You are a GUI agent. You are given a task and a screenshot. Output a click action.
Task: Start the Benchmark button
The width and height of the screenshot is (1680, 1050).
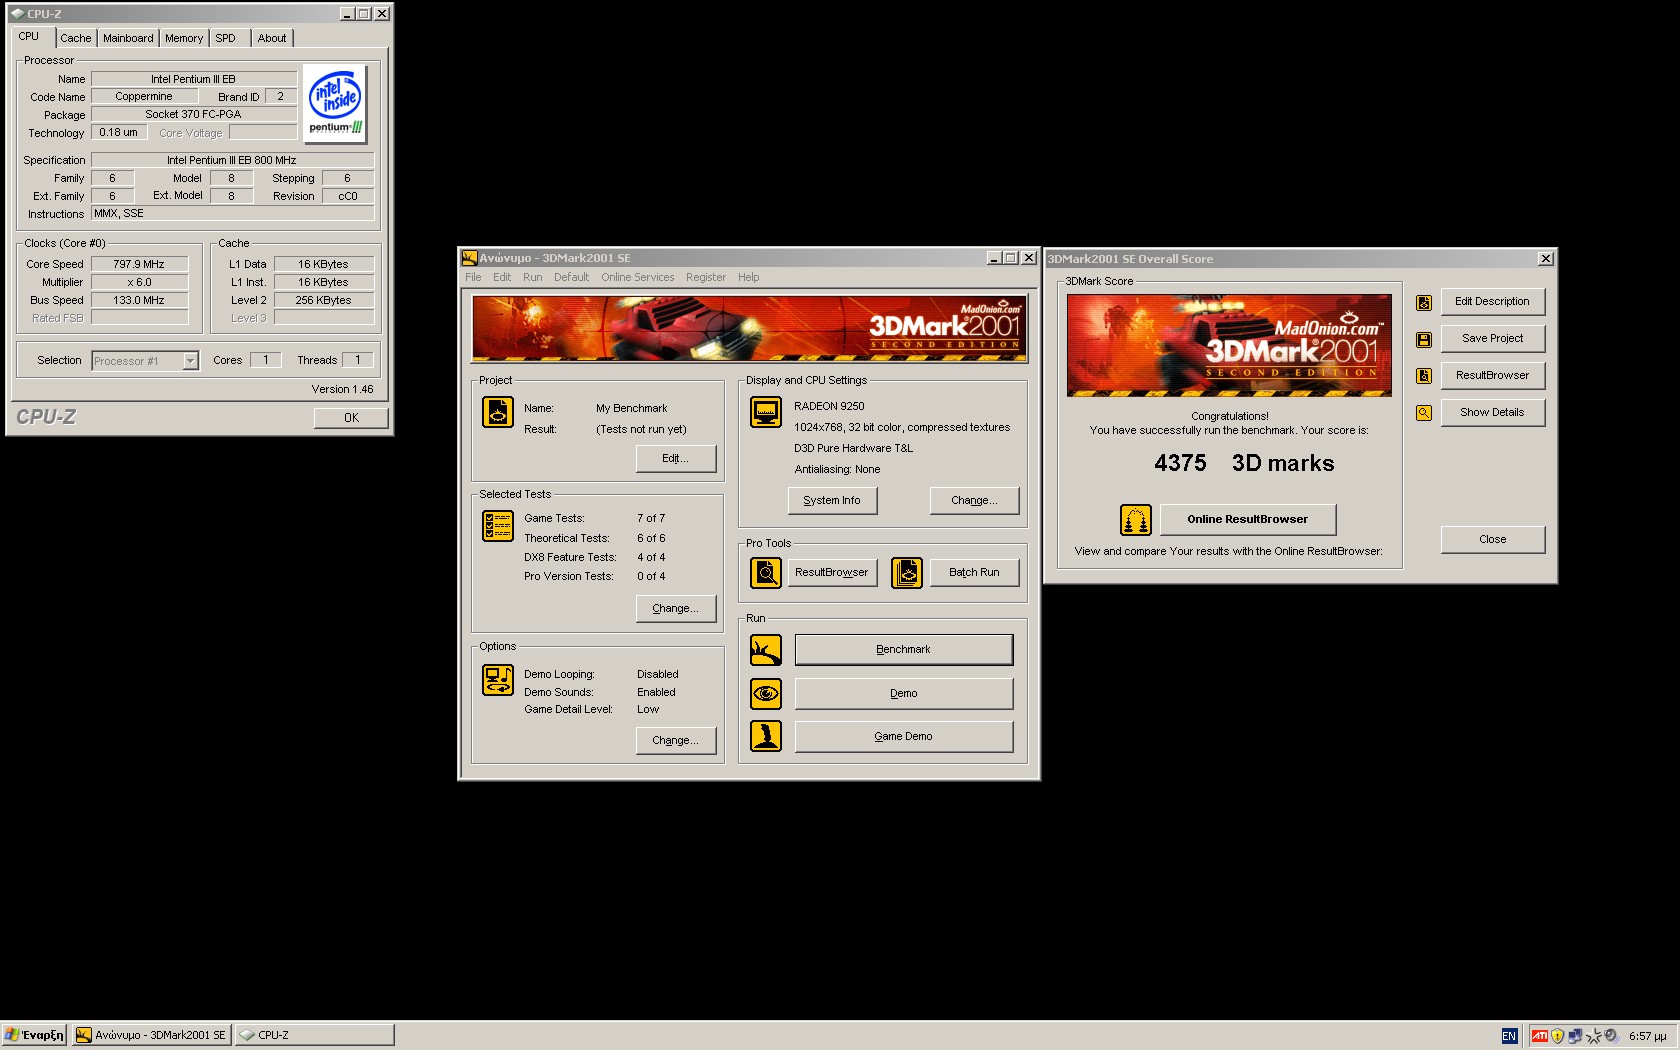[904, 649]
